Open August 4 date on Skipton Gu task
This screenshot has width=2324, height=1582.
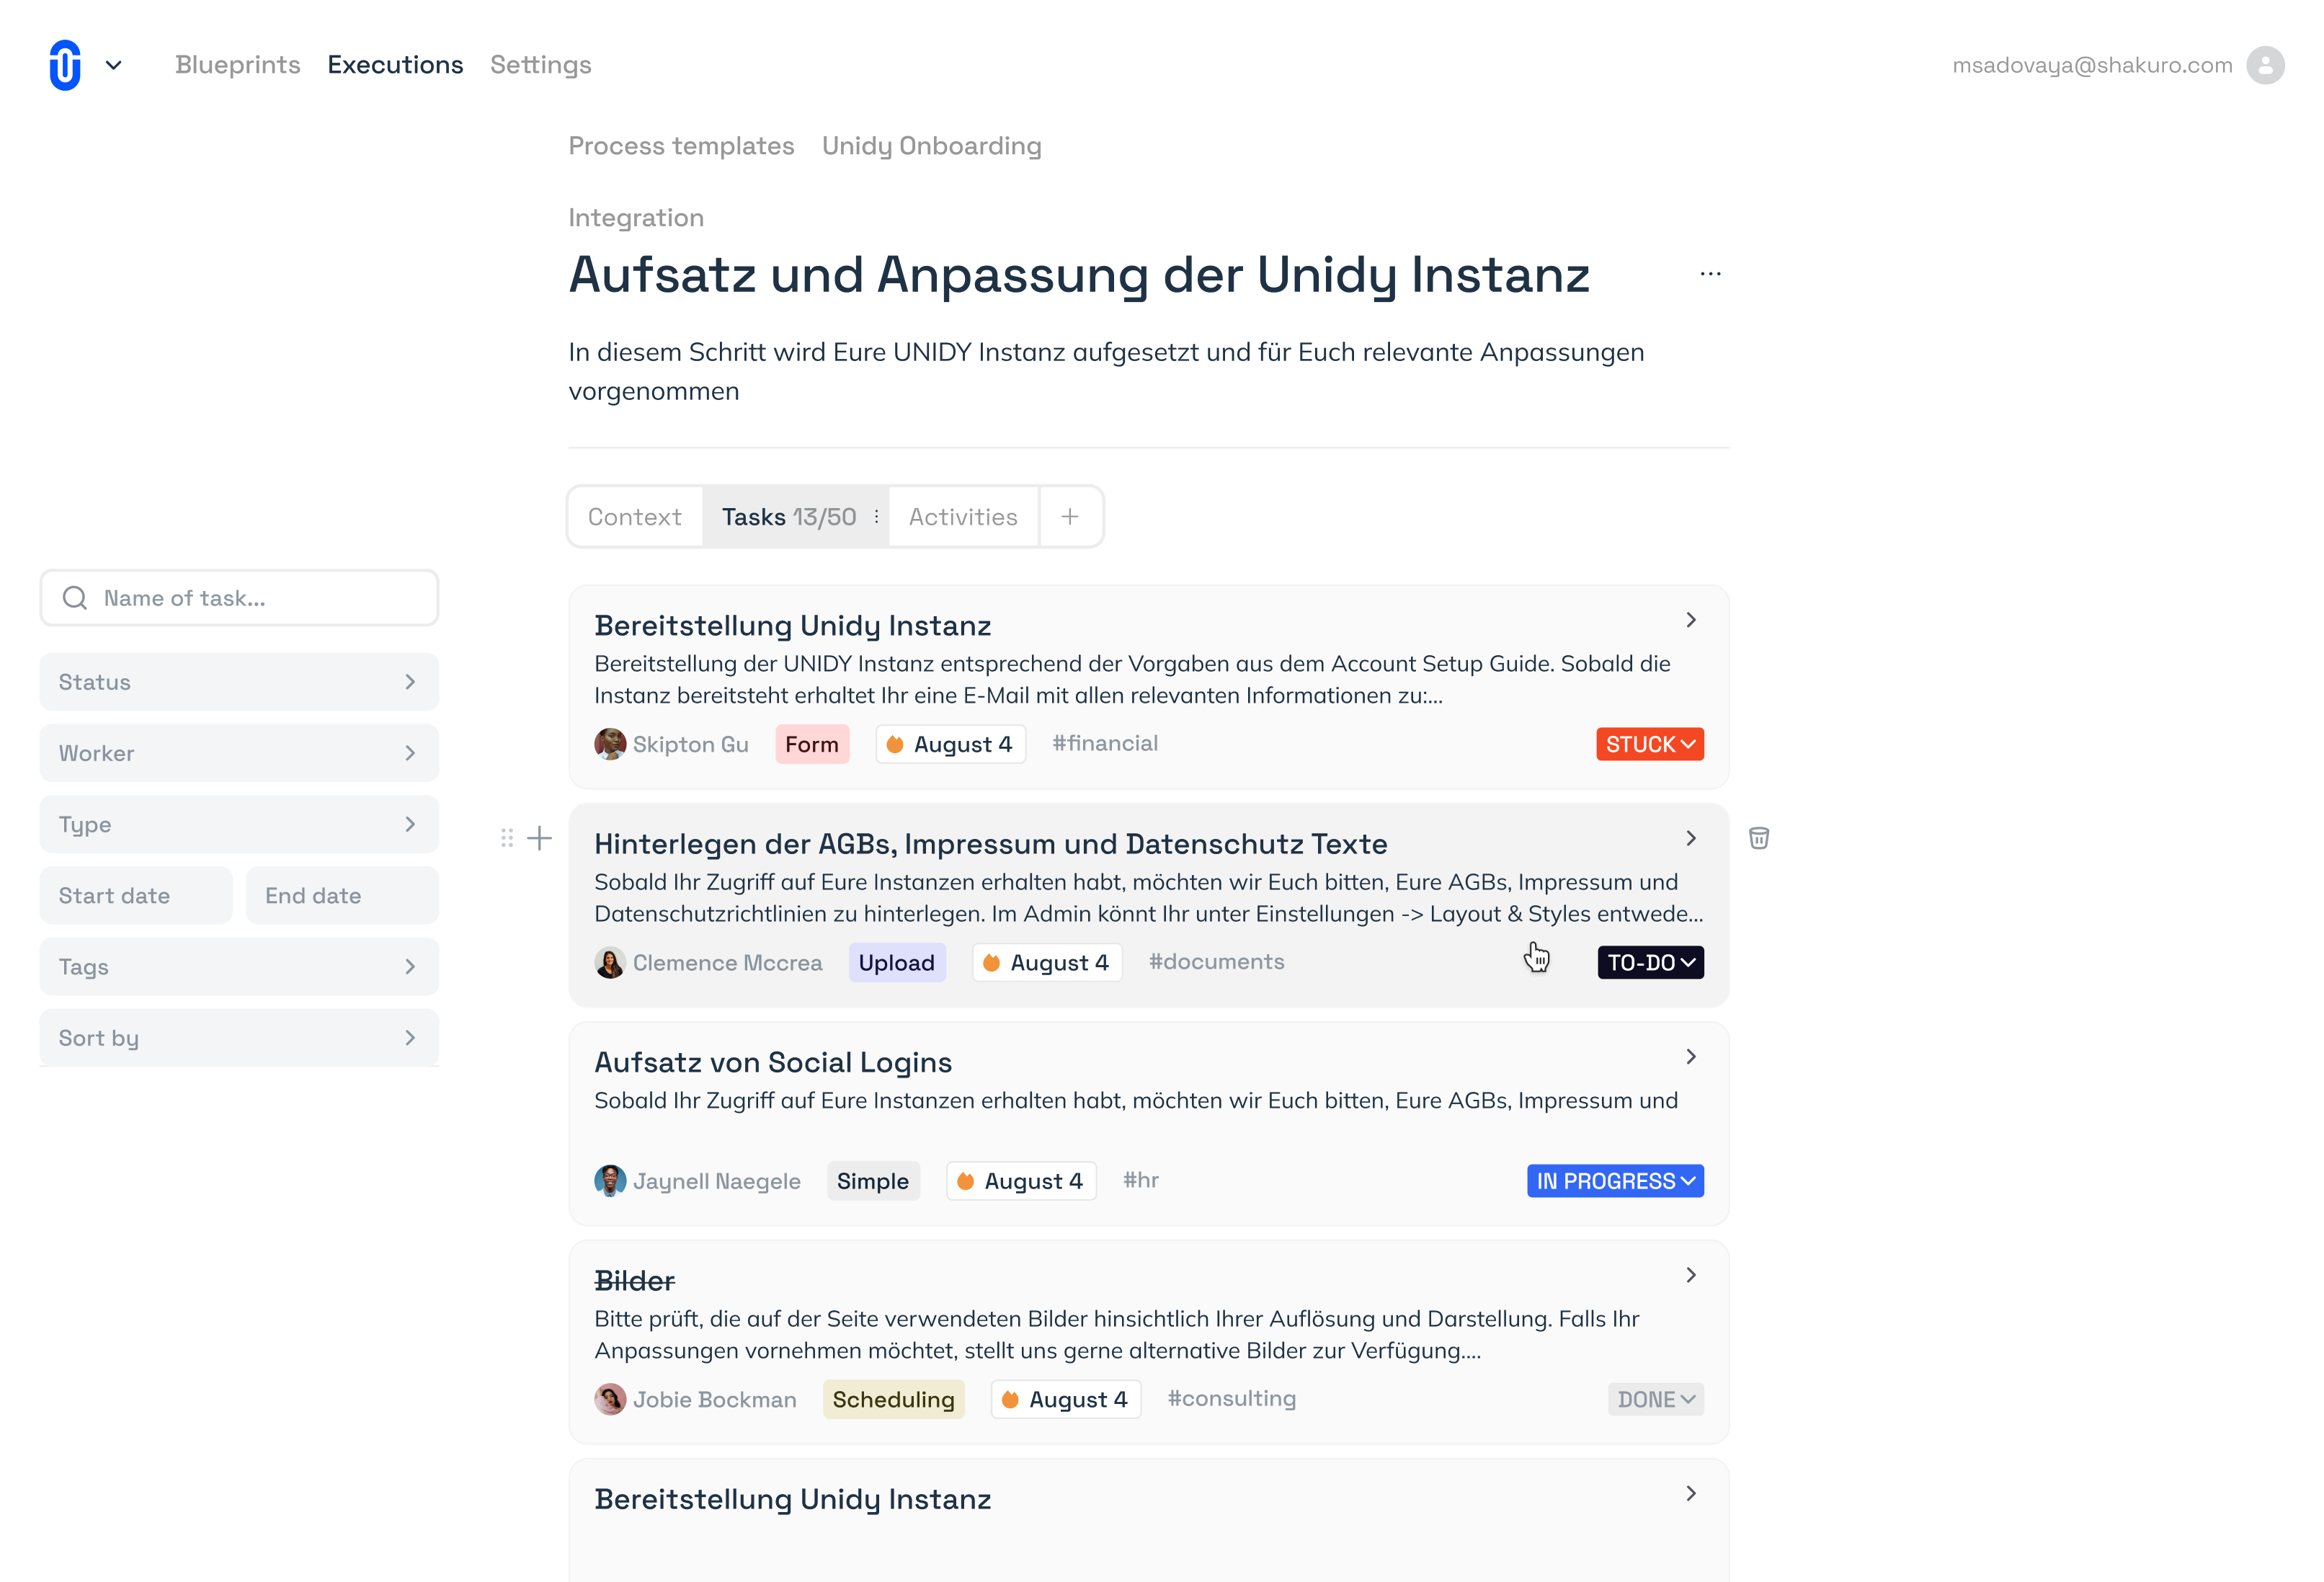[951, 744]
